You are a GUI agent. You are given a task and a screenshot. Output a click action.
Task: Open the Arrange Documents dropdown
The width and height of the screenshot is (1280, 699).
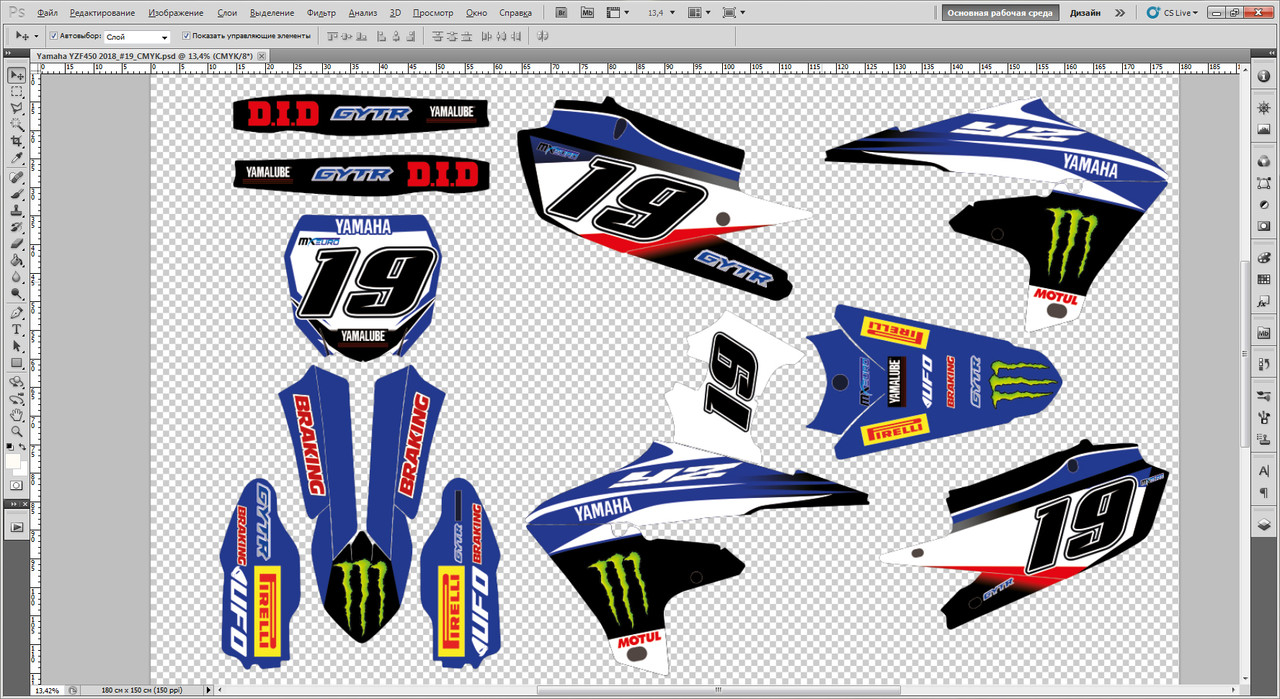tap(702, 13)
